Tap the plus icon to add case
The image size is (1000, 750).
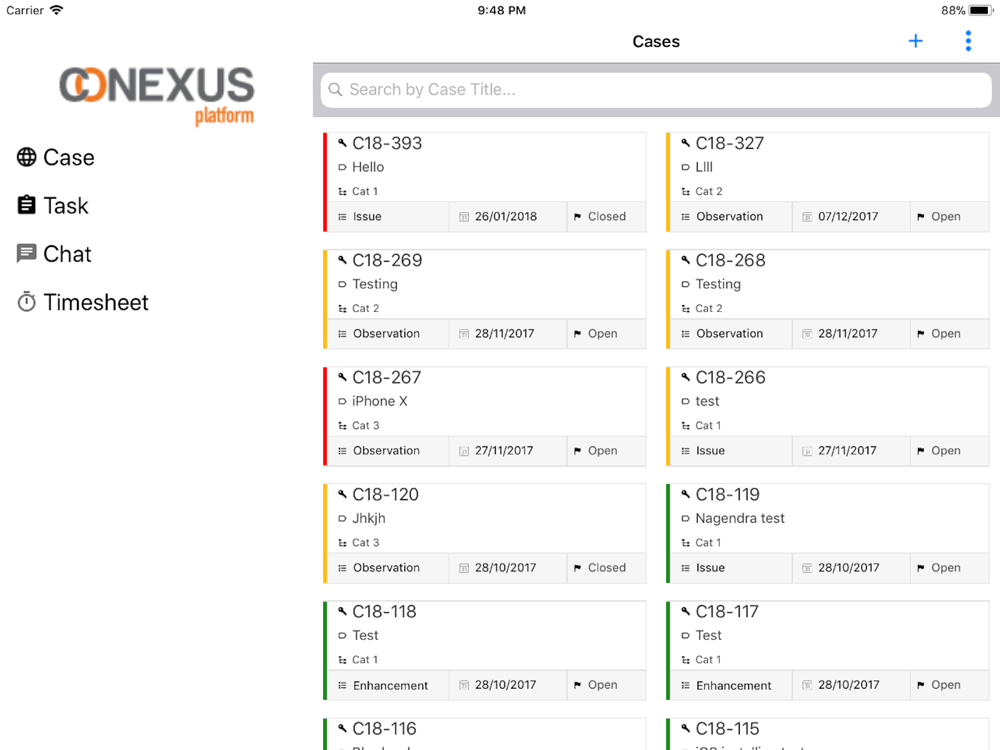click(915, 41)
